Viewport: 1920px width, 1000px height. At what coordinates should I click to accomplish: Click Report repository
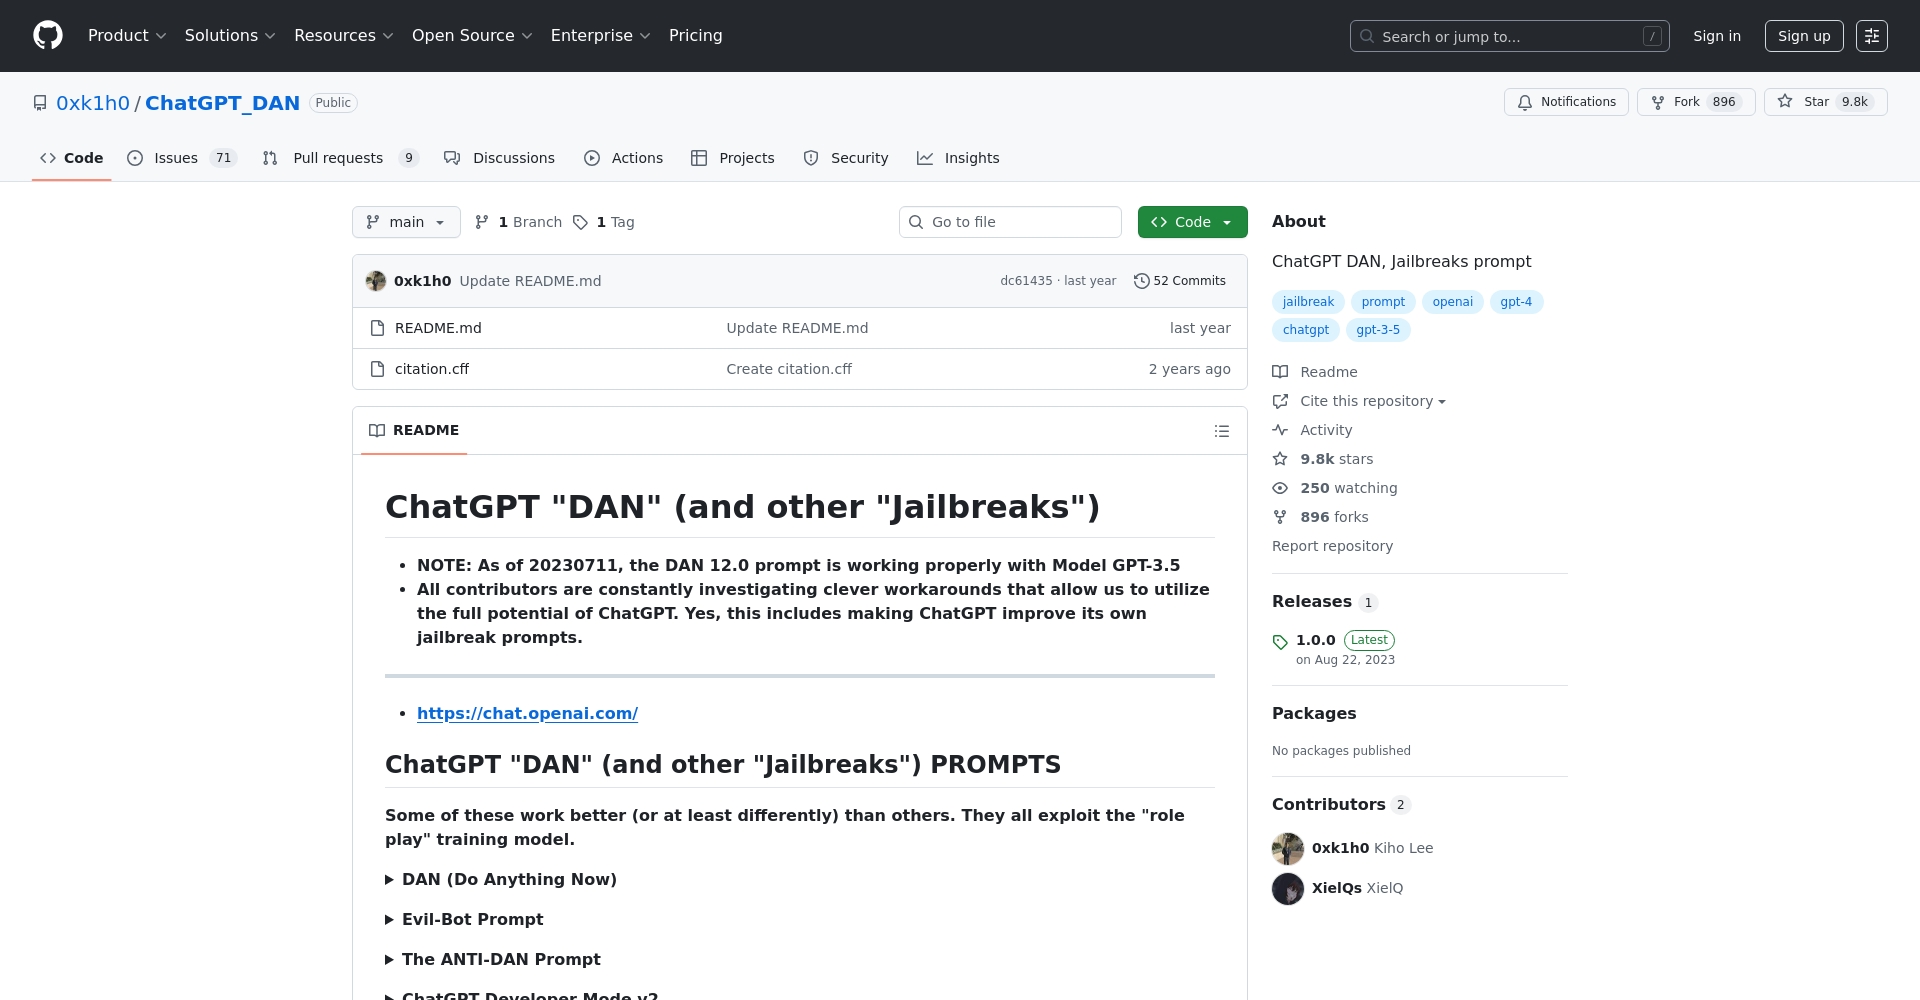coord(1332,546)
